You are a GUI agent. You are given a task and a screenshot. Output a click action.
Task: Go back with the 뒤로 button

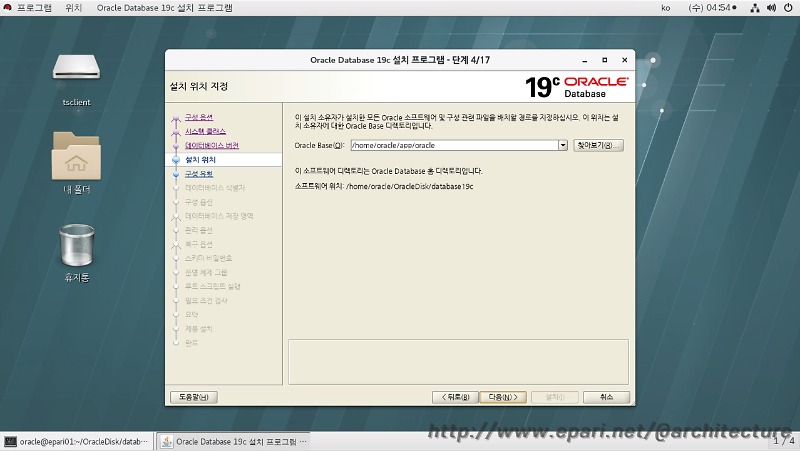coord(455,397)
